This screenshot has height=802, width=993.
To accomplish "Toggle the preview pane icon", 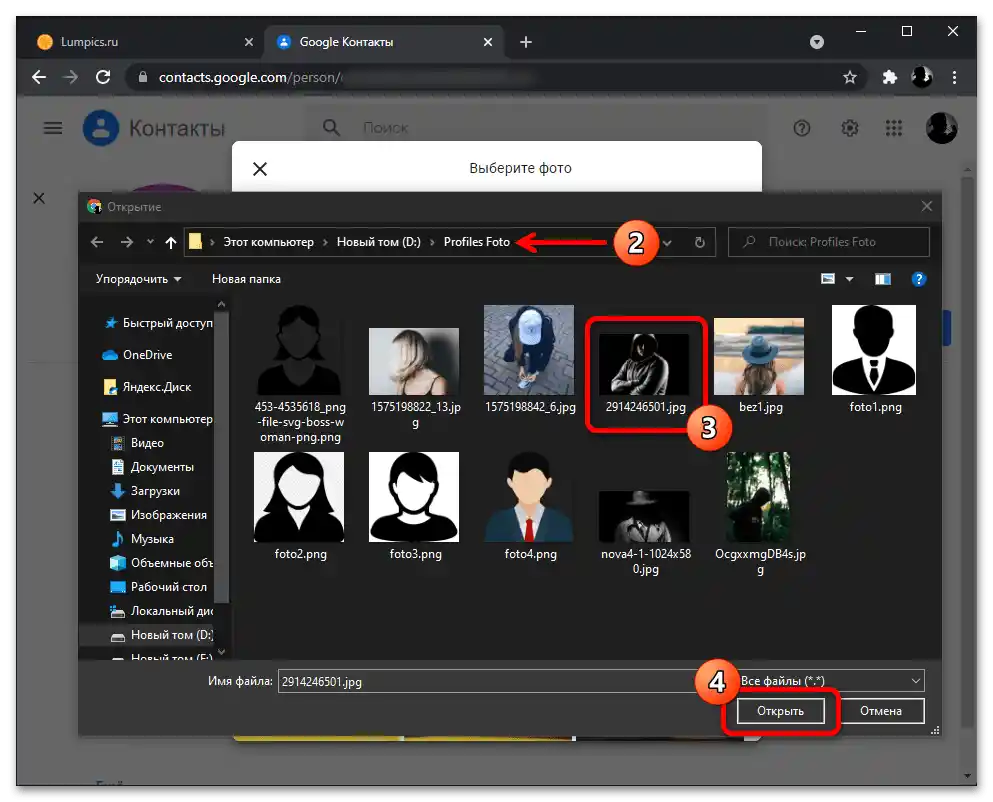I will 883,279.
